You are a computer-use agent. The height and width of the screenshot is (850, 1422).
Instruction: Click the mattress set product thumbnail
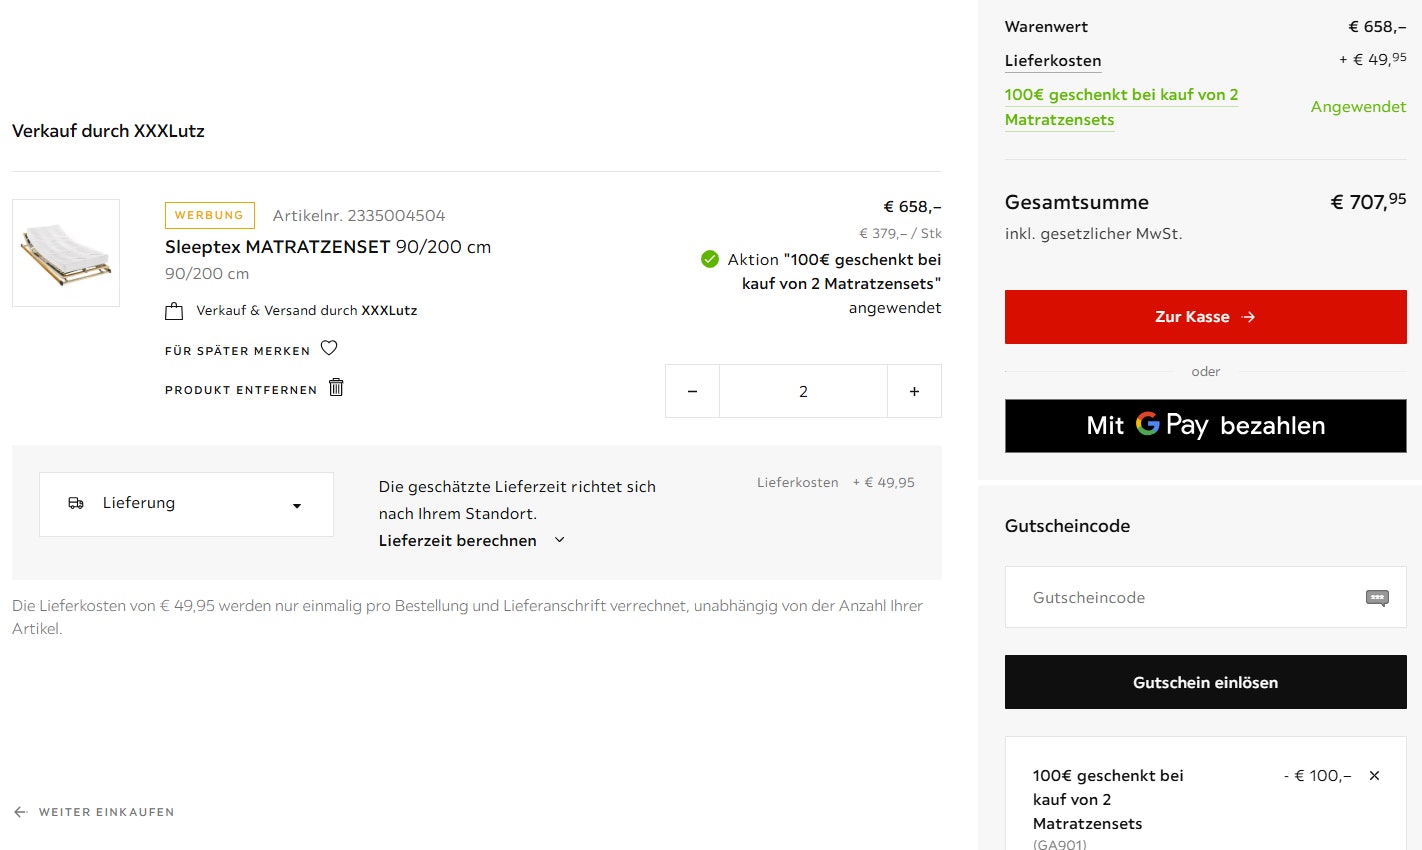pos(66,253)
